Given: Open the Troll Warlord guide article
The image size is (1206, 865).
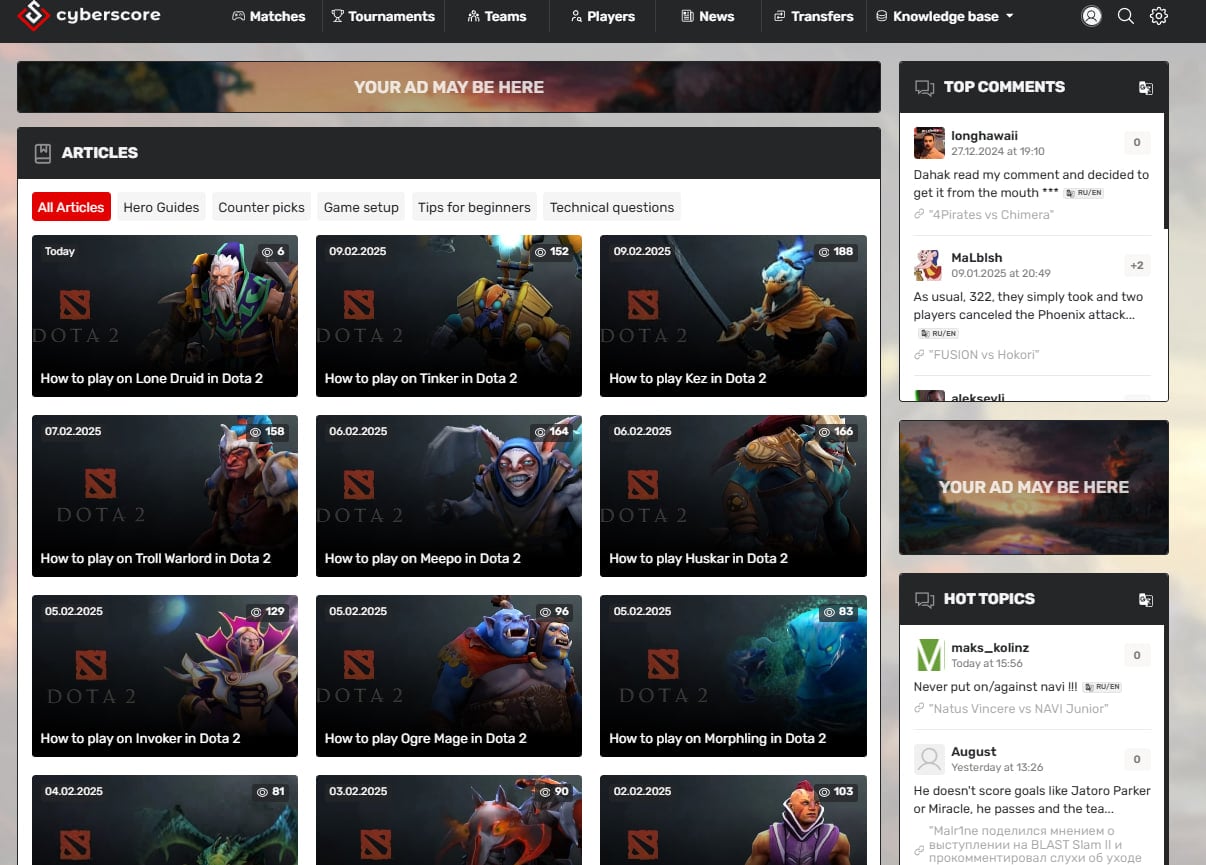Looking at the screenshot, I should click(x=165, y=496).
